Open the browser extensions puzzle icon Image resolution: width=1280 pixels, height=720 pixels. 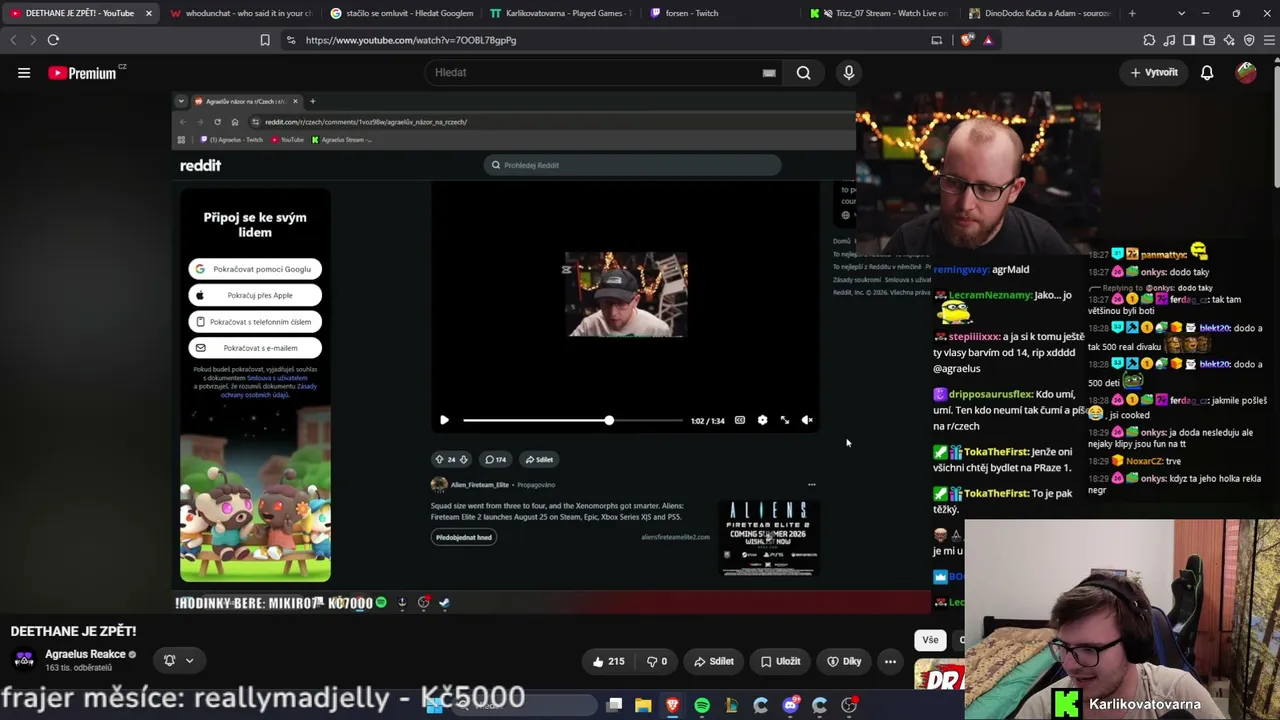pyautogui.click(x=1149, y=40)
